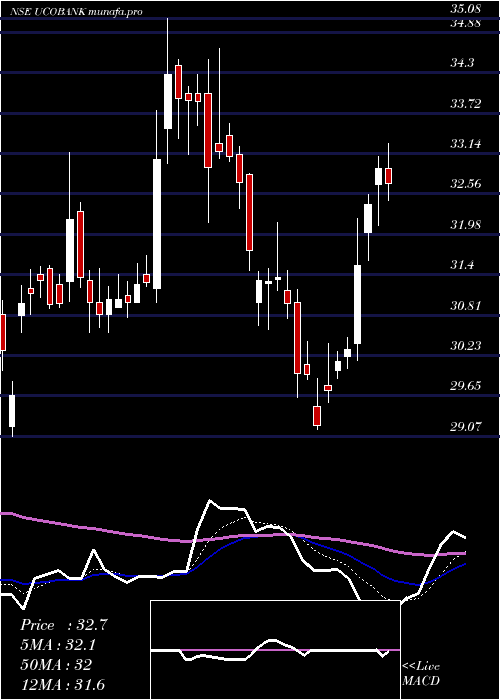This screenshot has height=700, width=500.
Task: Click the lowest red candle near 29.07
Action: coord(317,416)
